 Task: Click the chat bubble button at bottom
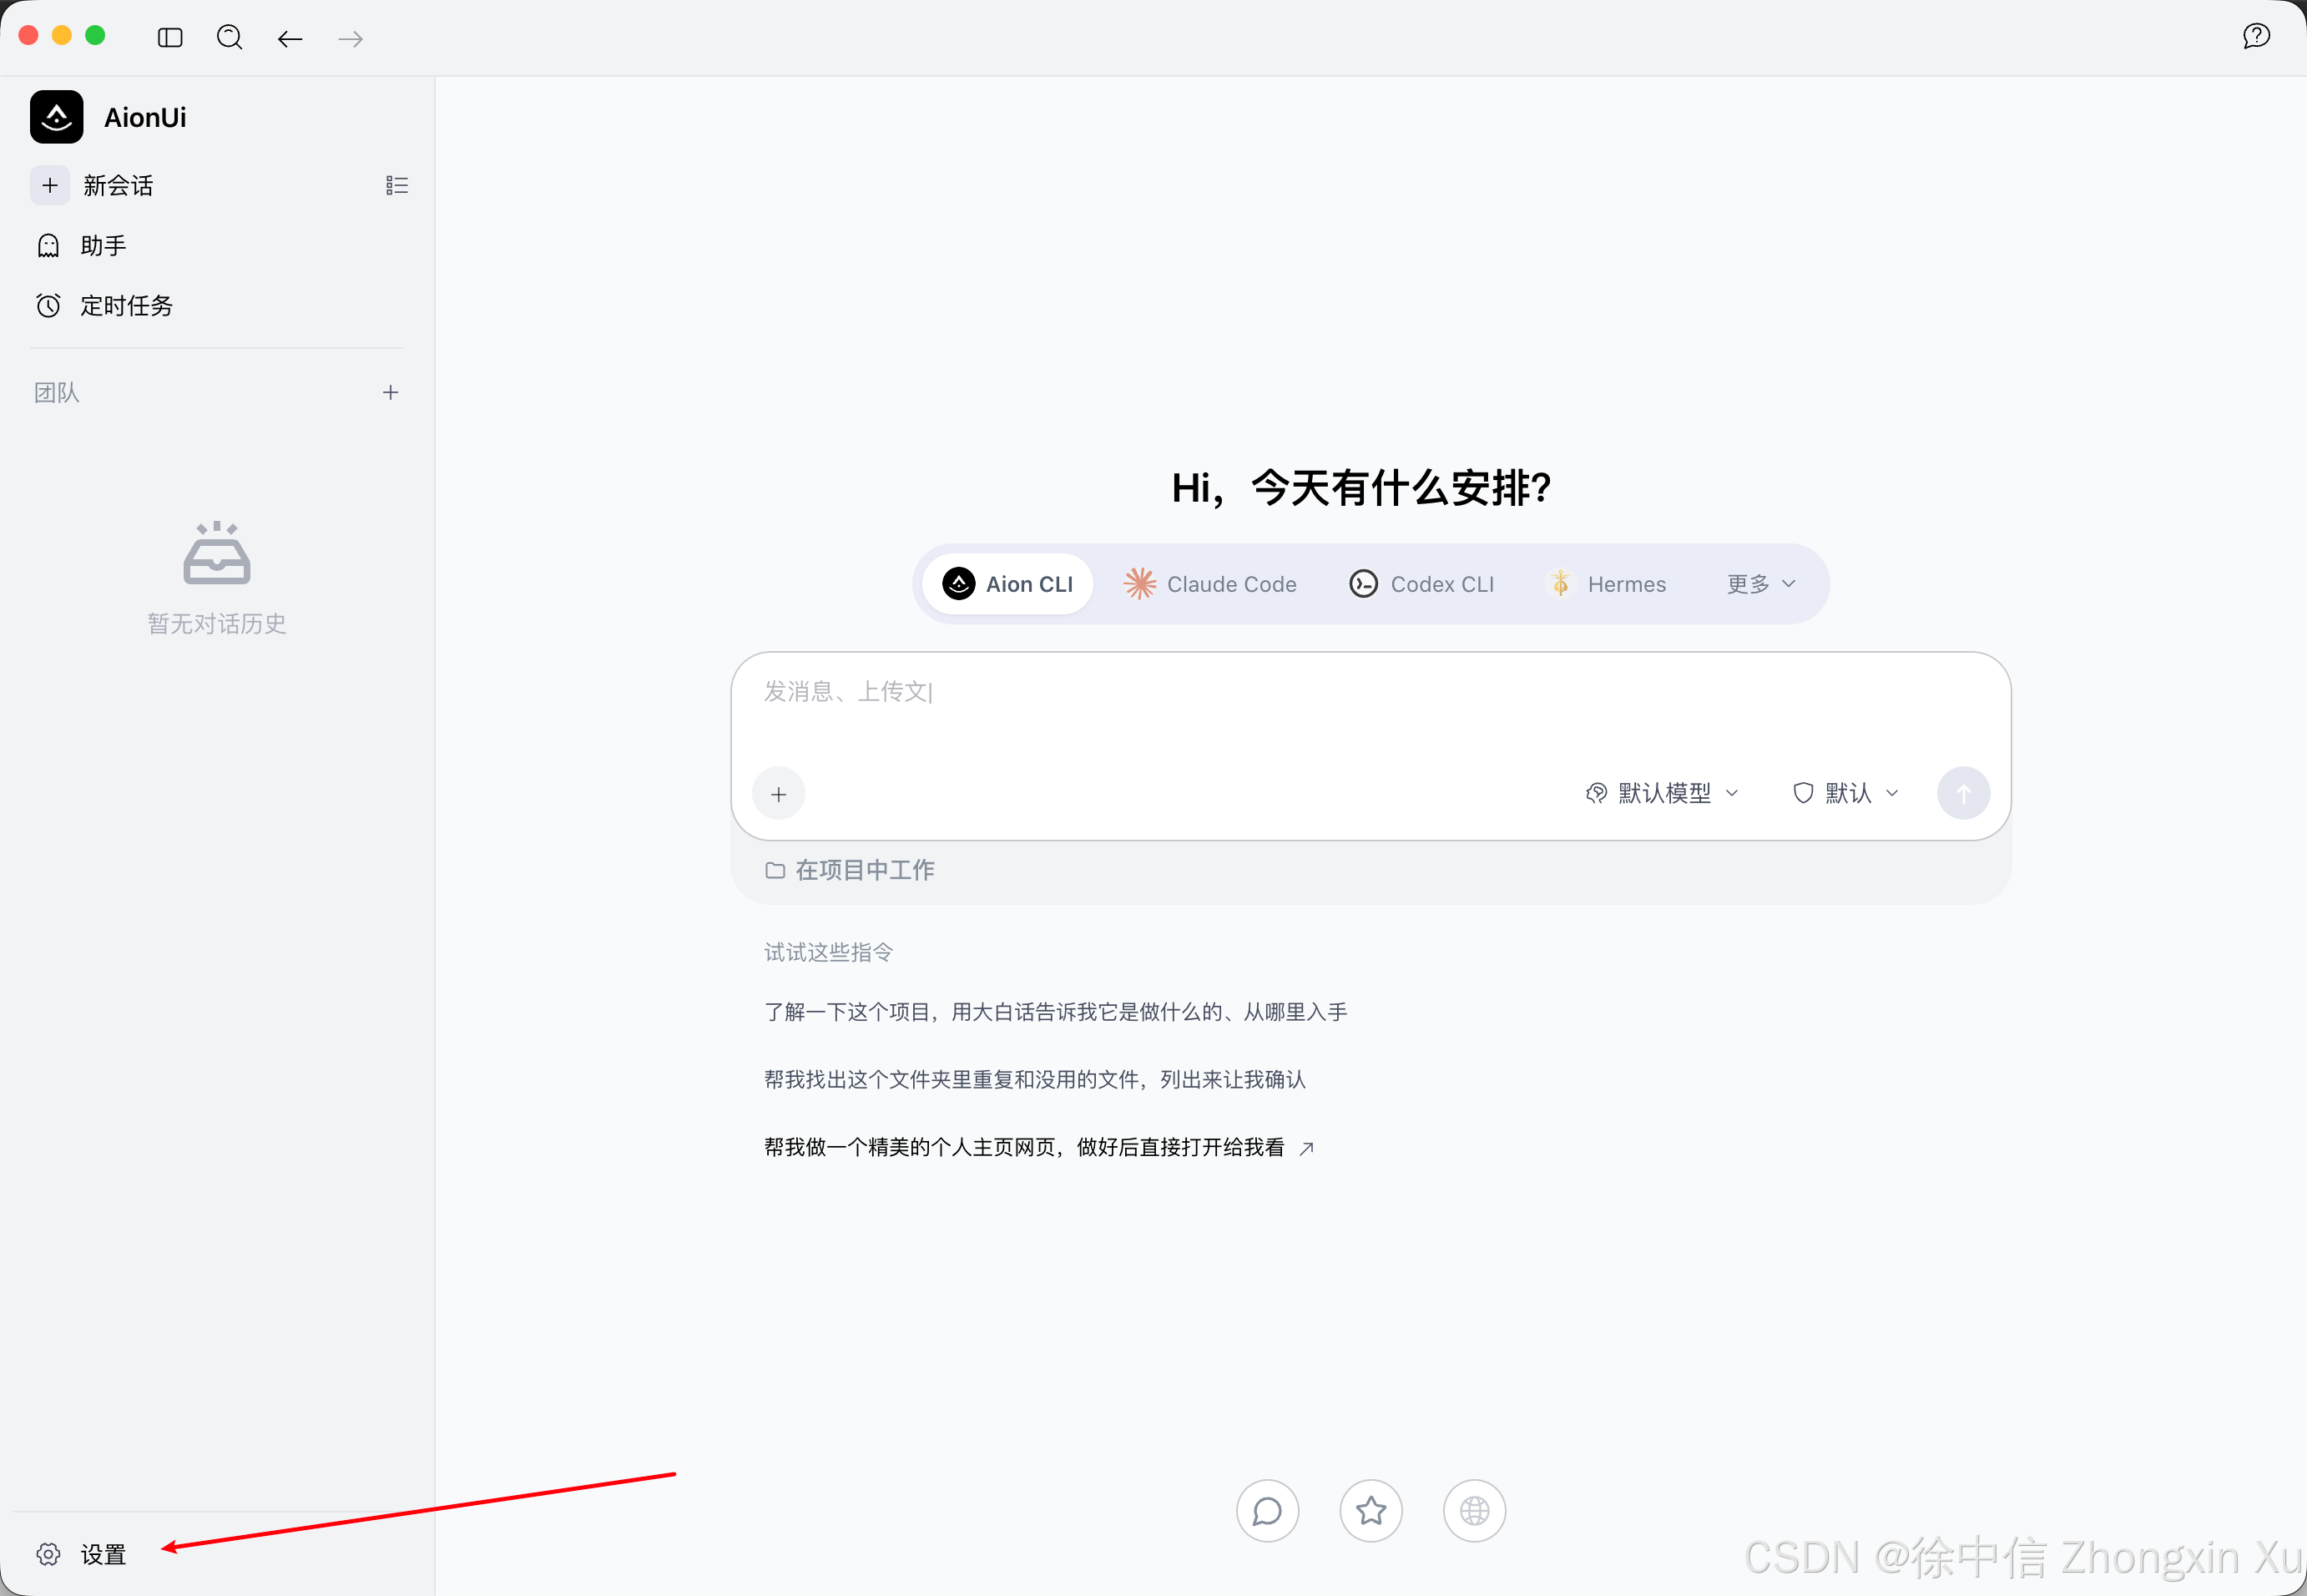[x=1267, y=1511]
